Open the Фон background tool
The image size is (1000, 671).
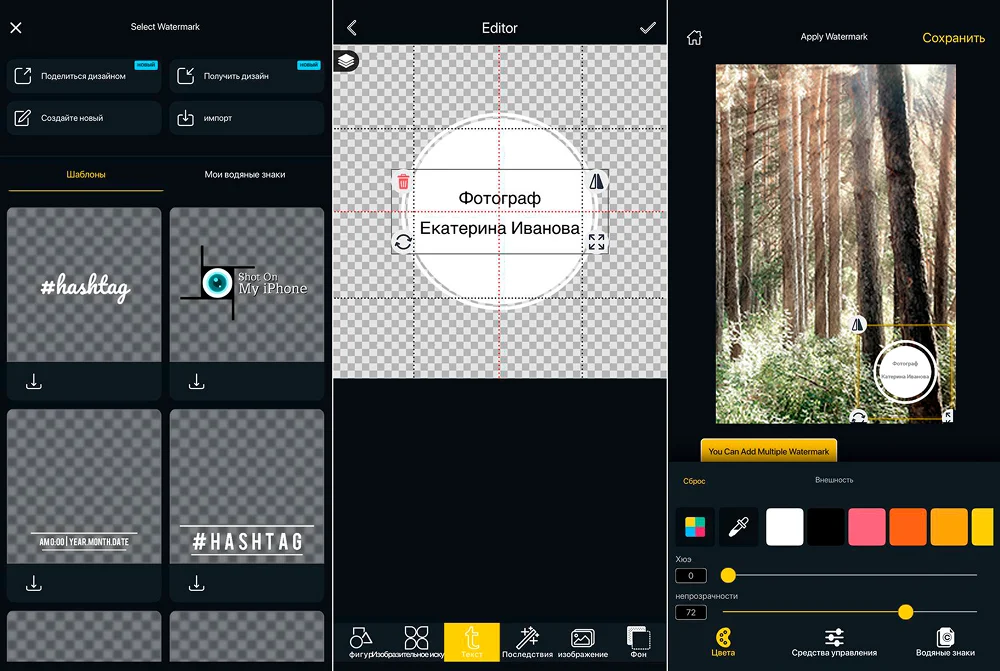638,642
